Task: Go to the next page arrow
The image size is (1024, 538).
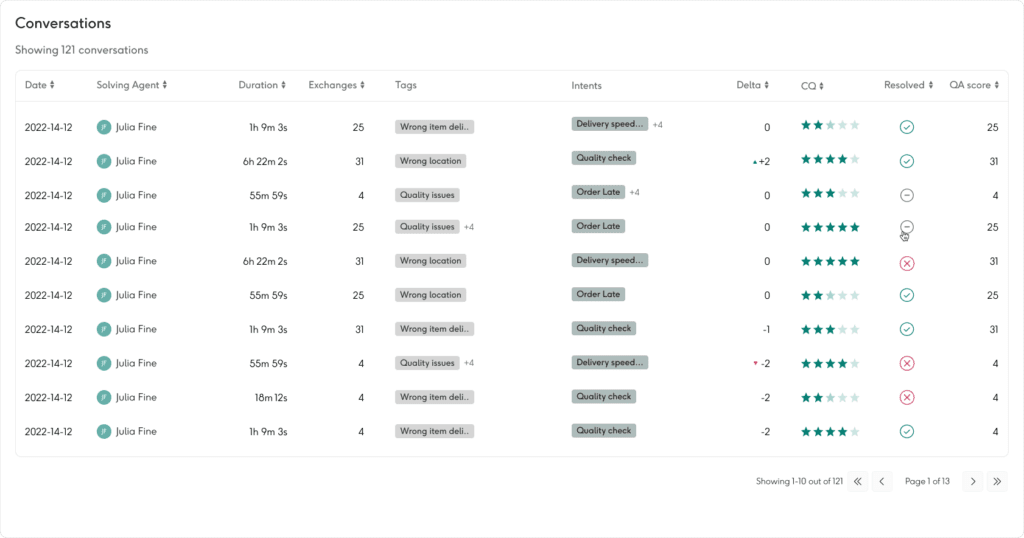Action: (x=972, y=481)
